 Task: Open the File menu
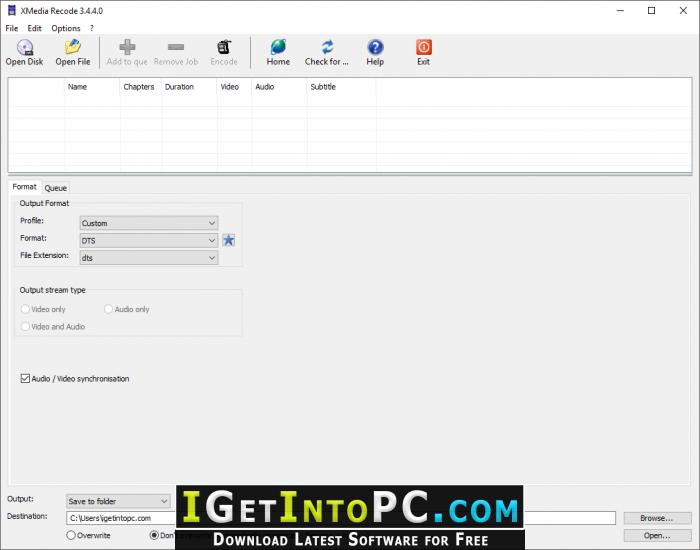[12, 28]
